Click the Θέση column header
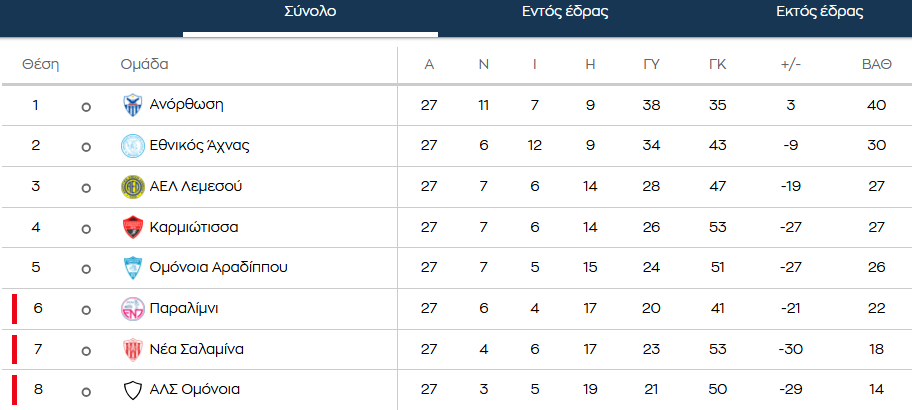Screen dimensions: 912x410 (41, 65)
